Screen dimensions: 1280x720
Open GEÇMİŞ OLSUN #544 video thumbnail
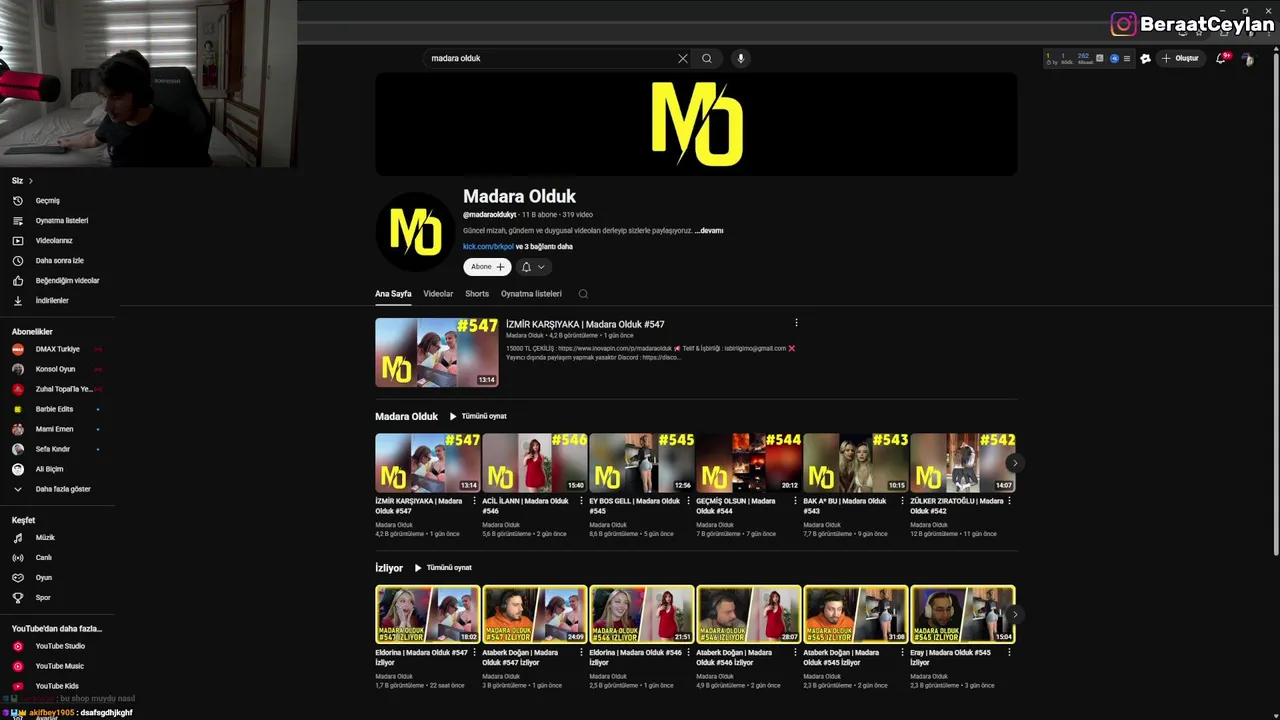click(x=749, y=462)
